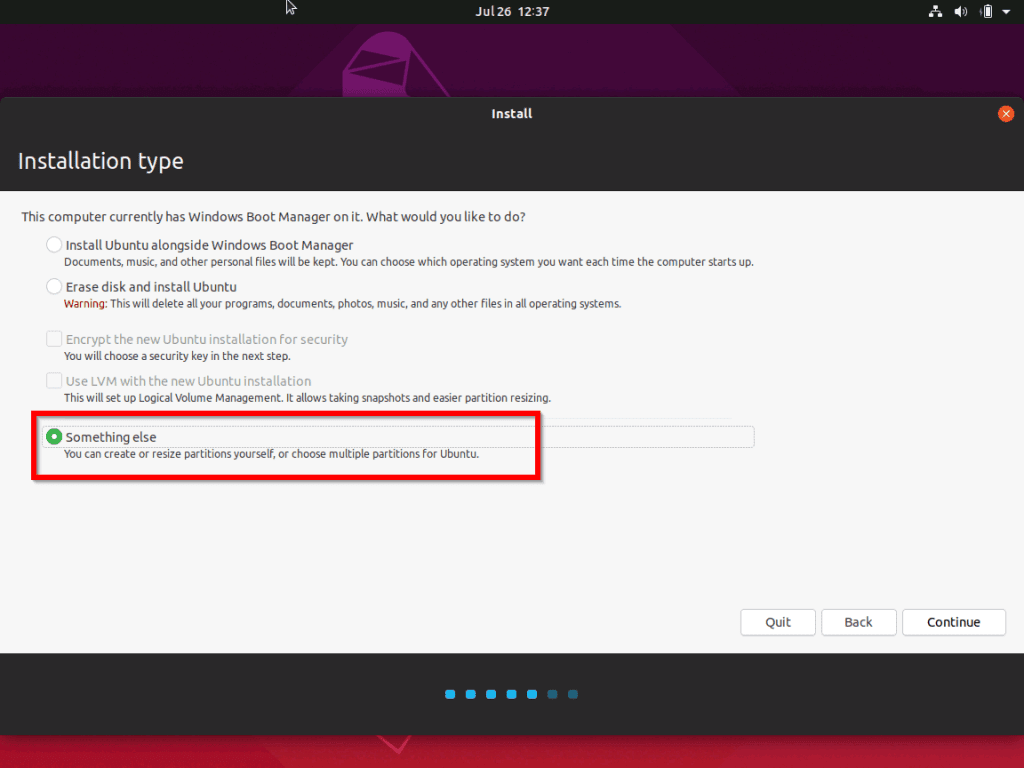Click the first progress dot in footer
This screenshot has width=1024, height=768.
[450, 694]
